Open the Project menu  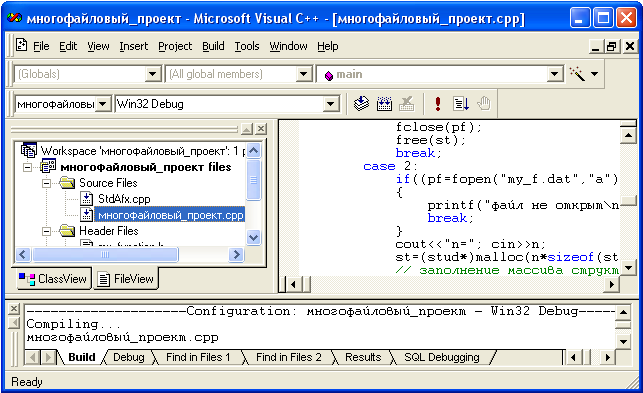click(175, 46)
